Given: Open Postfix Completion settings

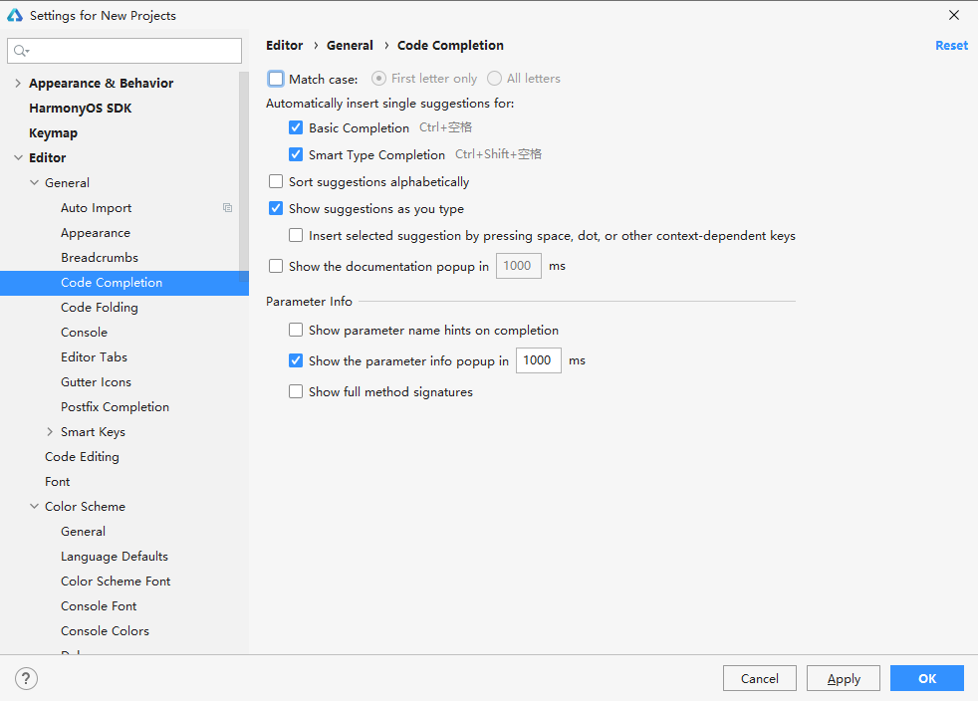Looking at the screenshot, I should click(115, 407).
